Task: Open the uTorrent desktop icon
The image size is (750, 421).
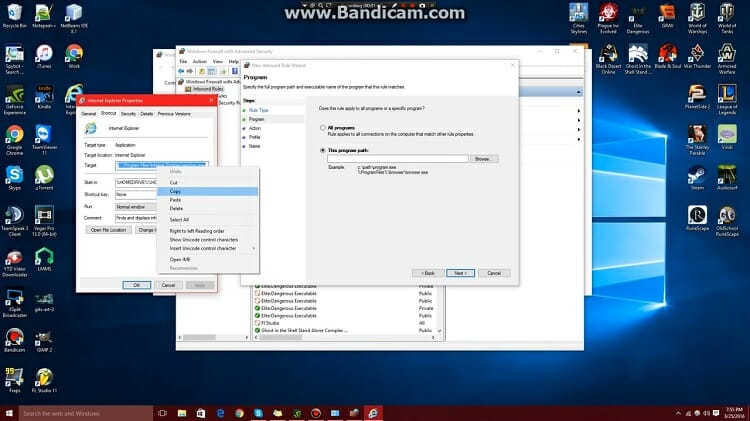Action: point(44,178)
